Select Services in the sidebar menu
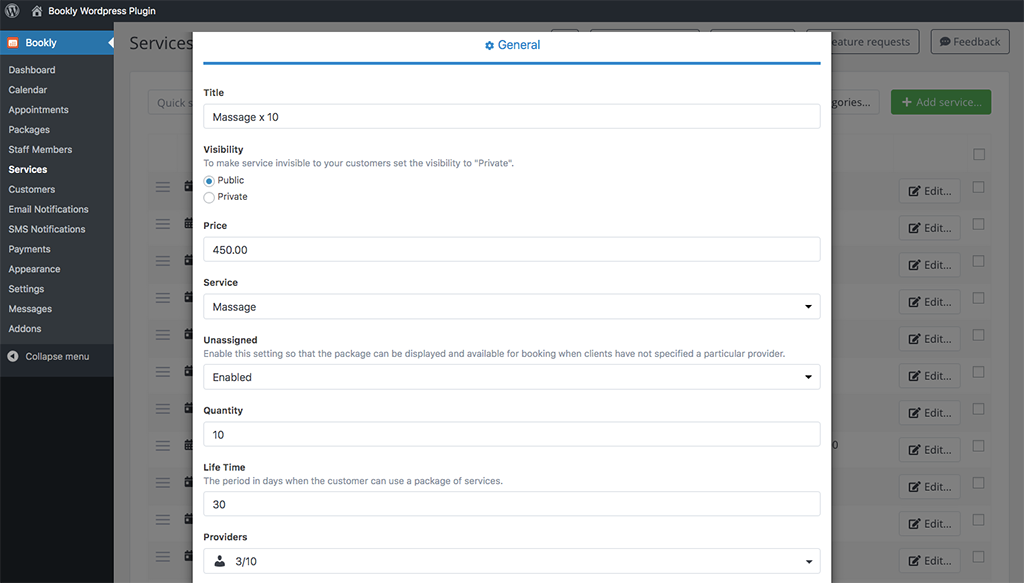1024x583 pixels. coord(27,169)
